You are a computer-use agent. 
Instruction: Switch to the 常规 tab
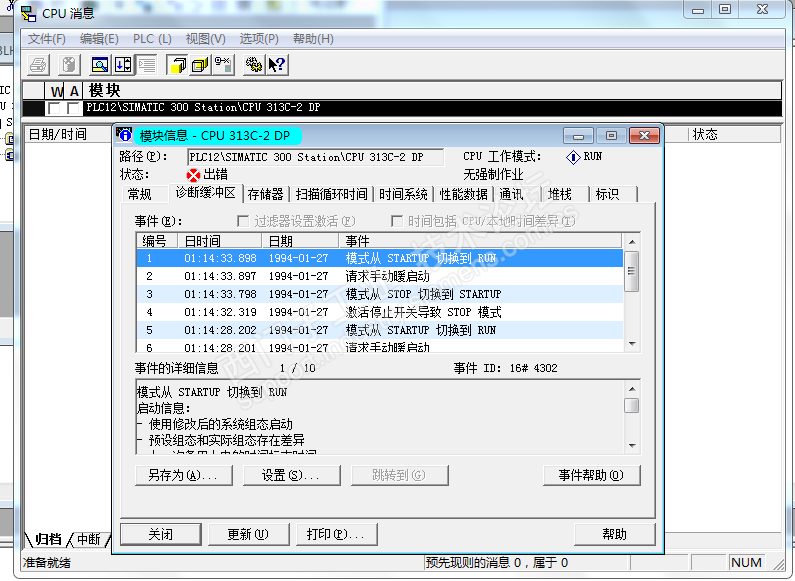click(x=139, y=194)
